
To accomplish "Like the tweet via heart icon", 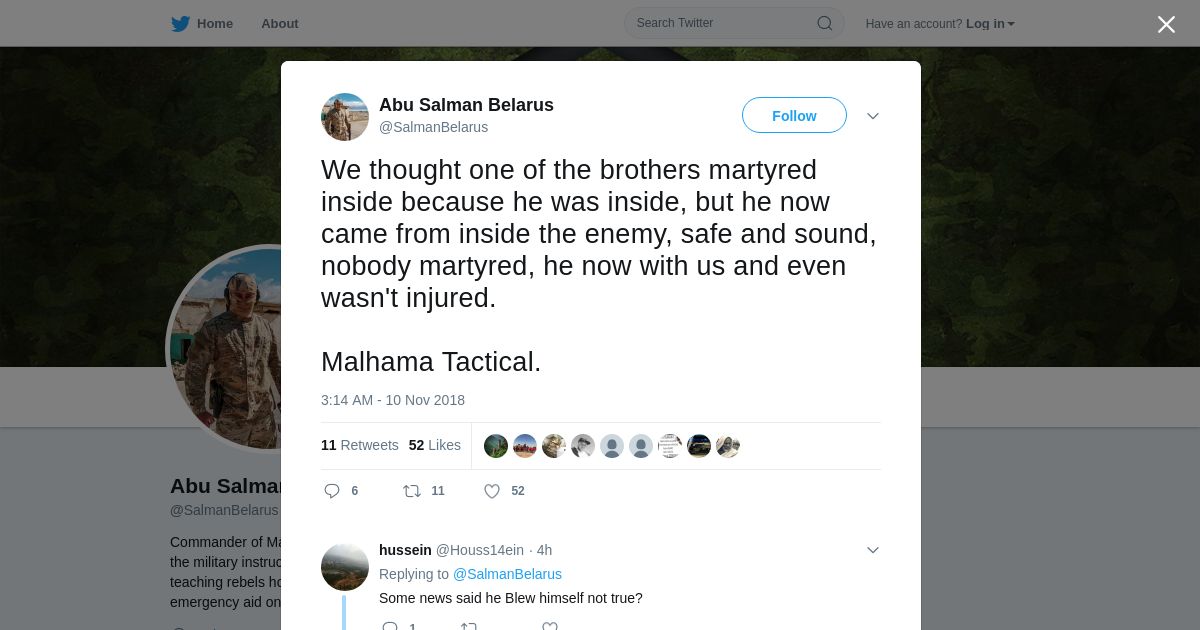I will coord(492,491).
